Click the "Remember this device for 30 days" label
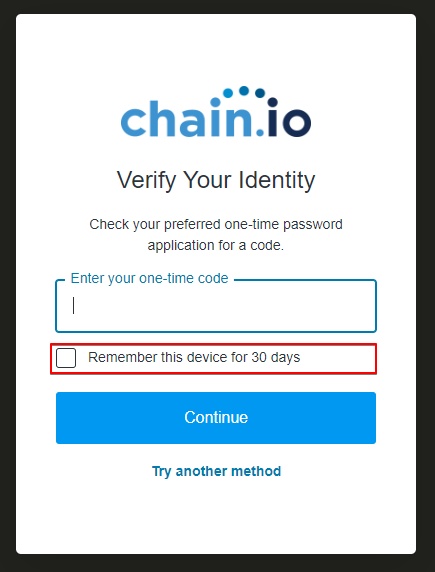This screenshot has height=572, width=435. [194, 358]
